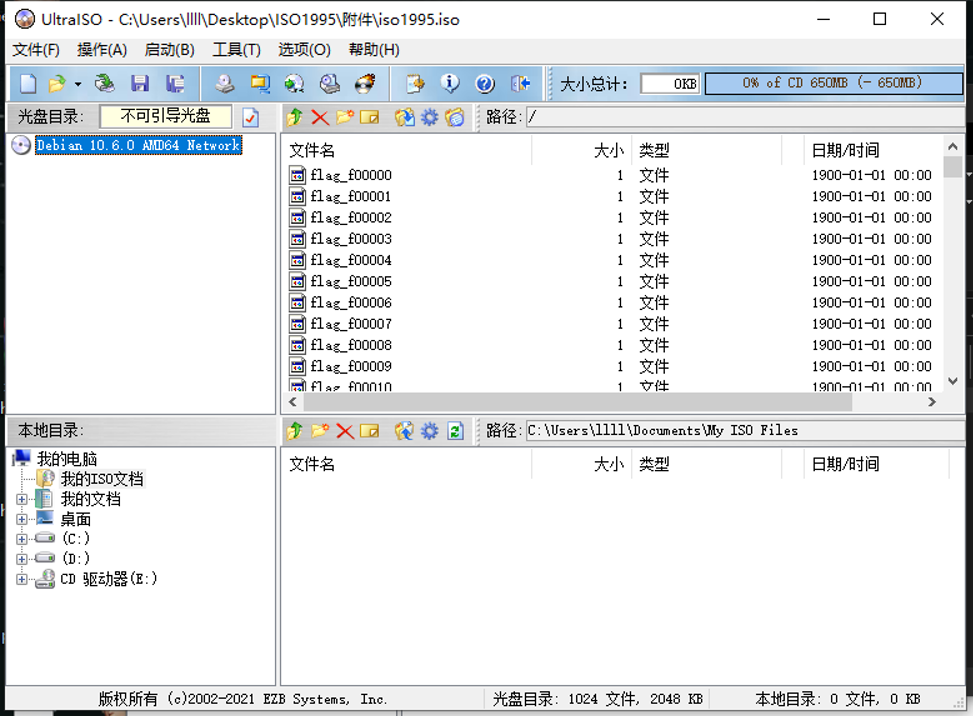
Task: Select Debian 10.6.0 AMD64 Network disc node
Action: [138, 145]
